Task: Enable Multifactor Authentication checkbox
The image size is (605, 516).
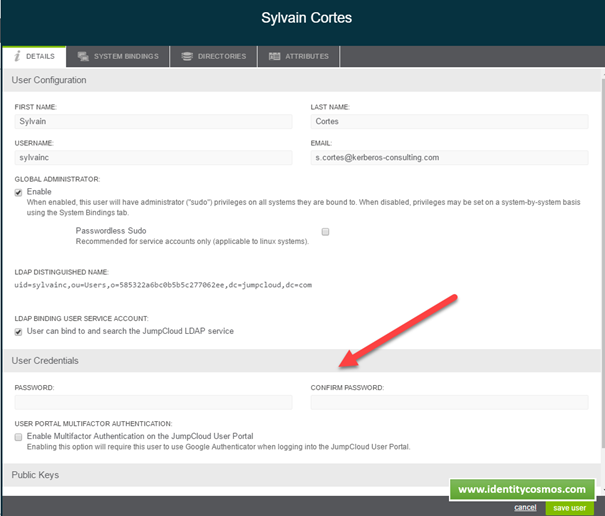Action: tap(18, 437)
